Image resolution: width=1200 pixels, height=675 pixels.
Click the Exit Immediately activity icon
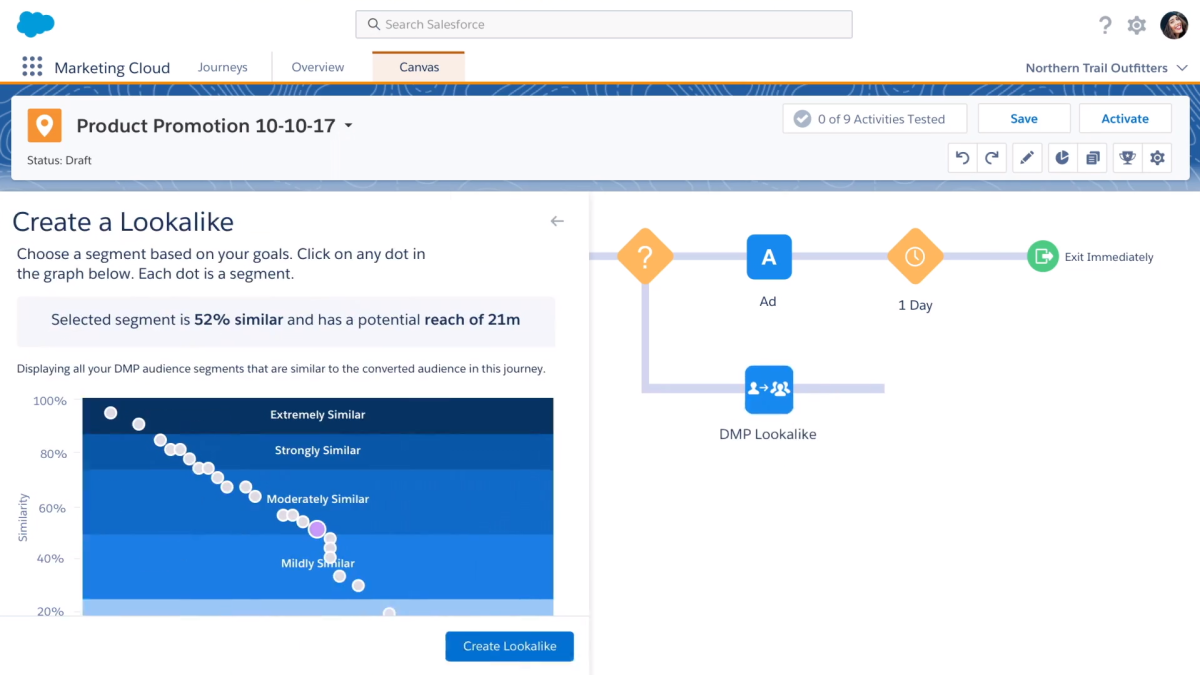[x=1042, y=256]
